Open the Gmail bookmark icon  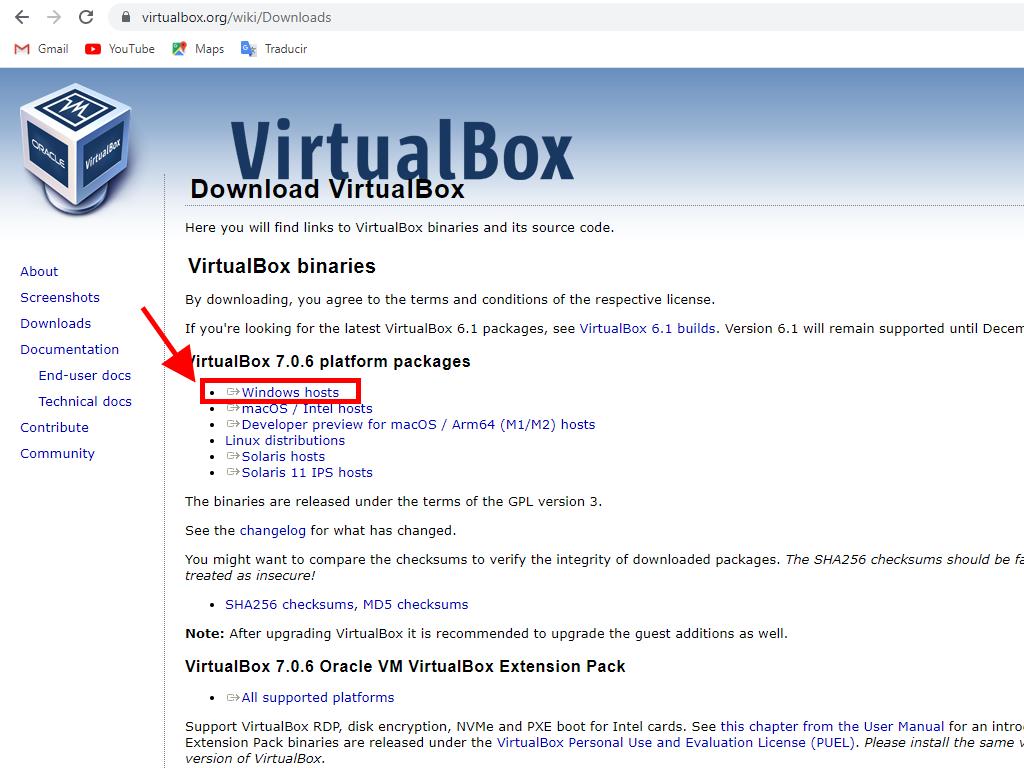[x=22, y=49]
